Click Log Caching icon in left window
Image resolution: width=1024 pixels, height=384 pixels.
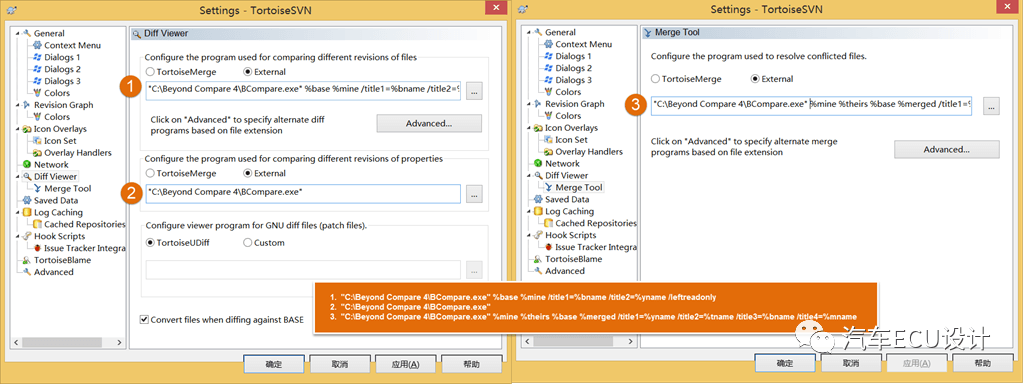(x=26, y=212)
